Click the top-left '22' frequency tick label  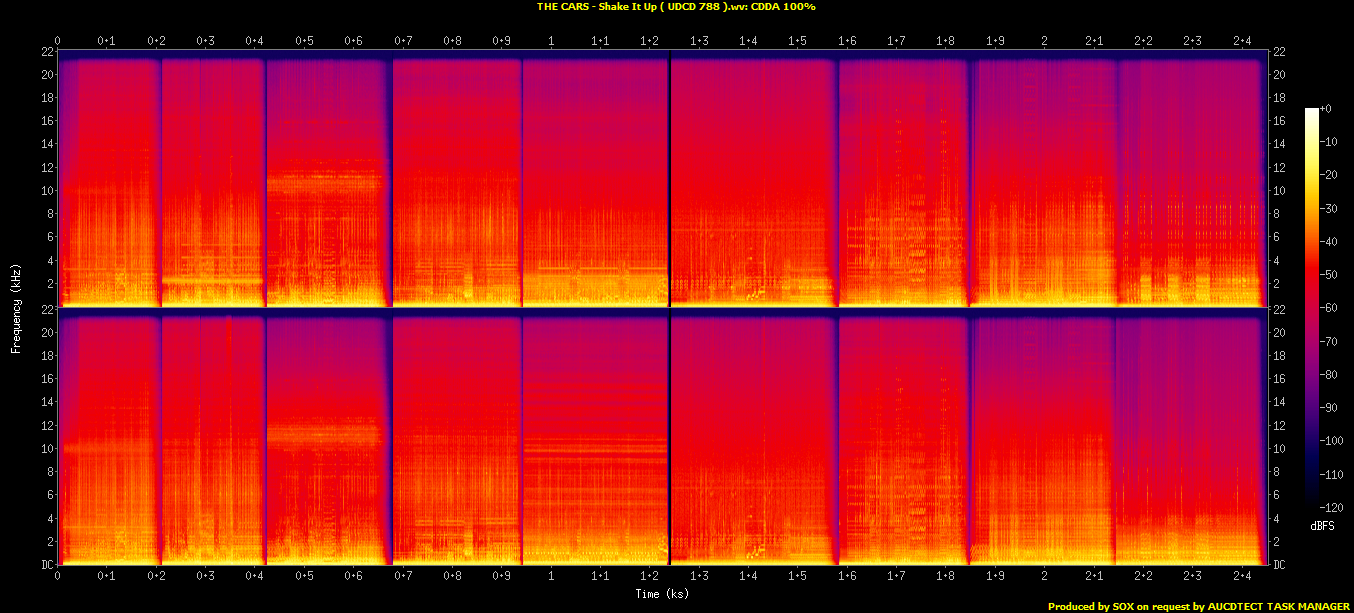pyautogui.click(x=47, y=51)
